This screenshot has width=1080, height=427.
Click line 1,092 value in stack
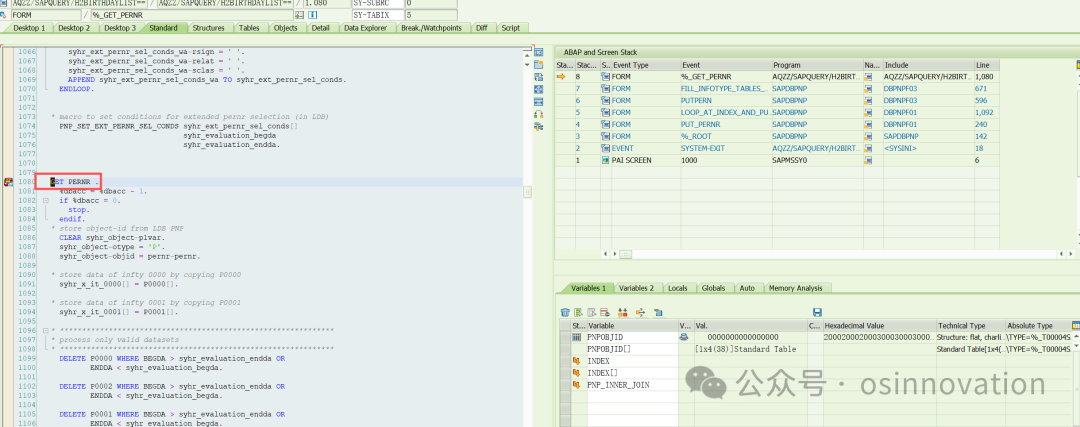[x=985, y=112]
